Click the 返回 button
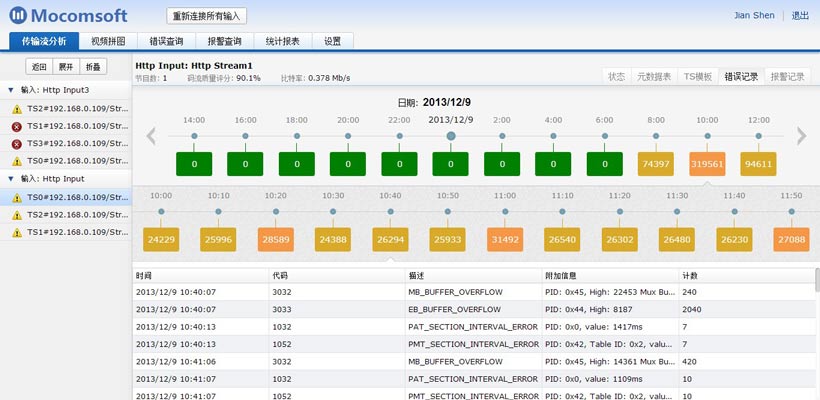The width and height of the screenshot is (820, 400). pos(39,66)
